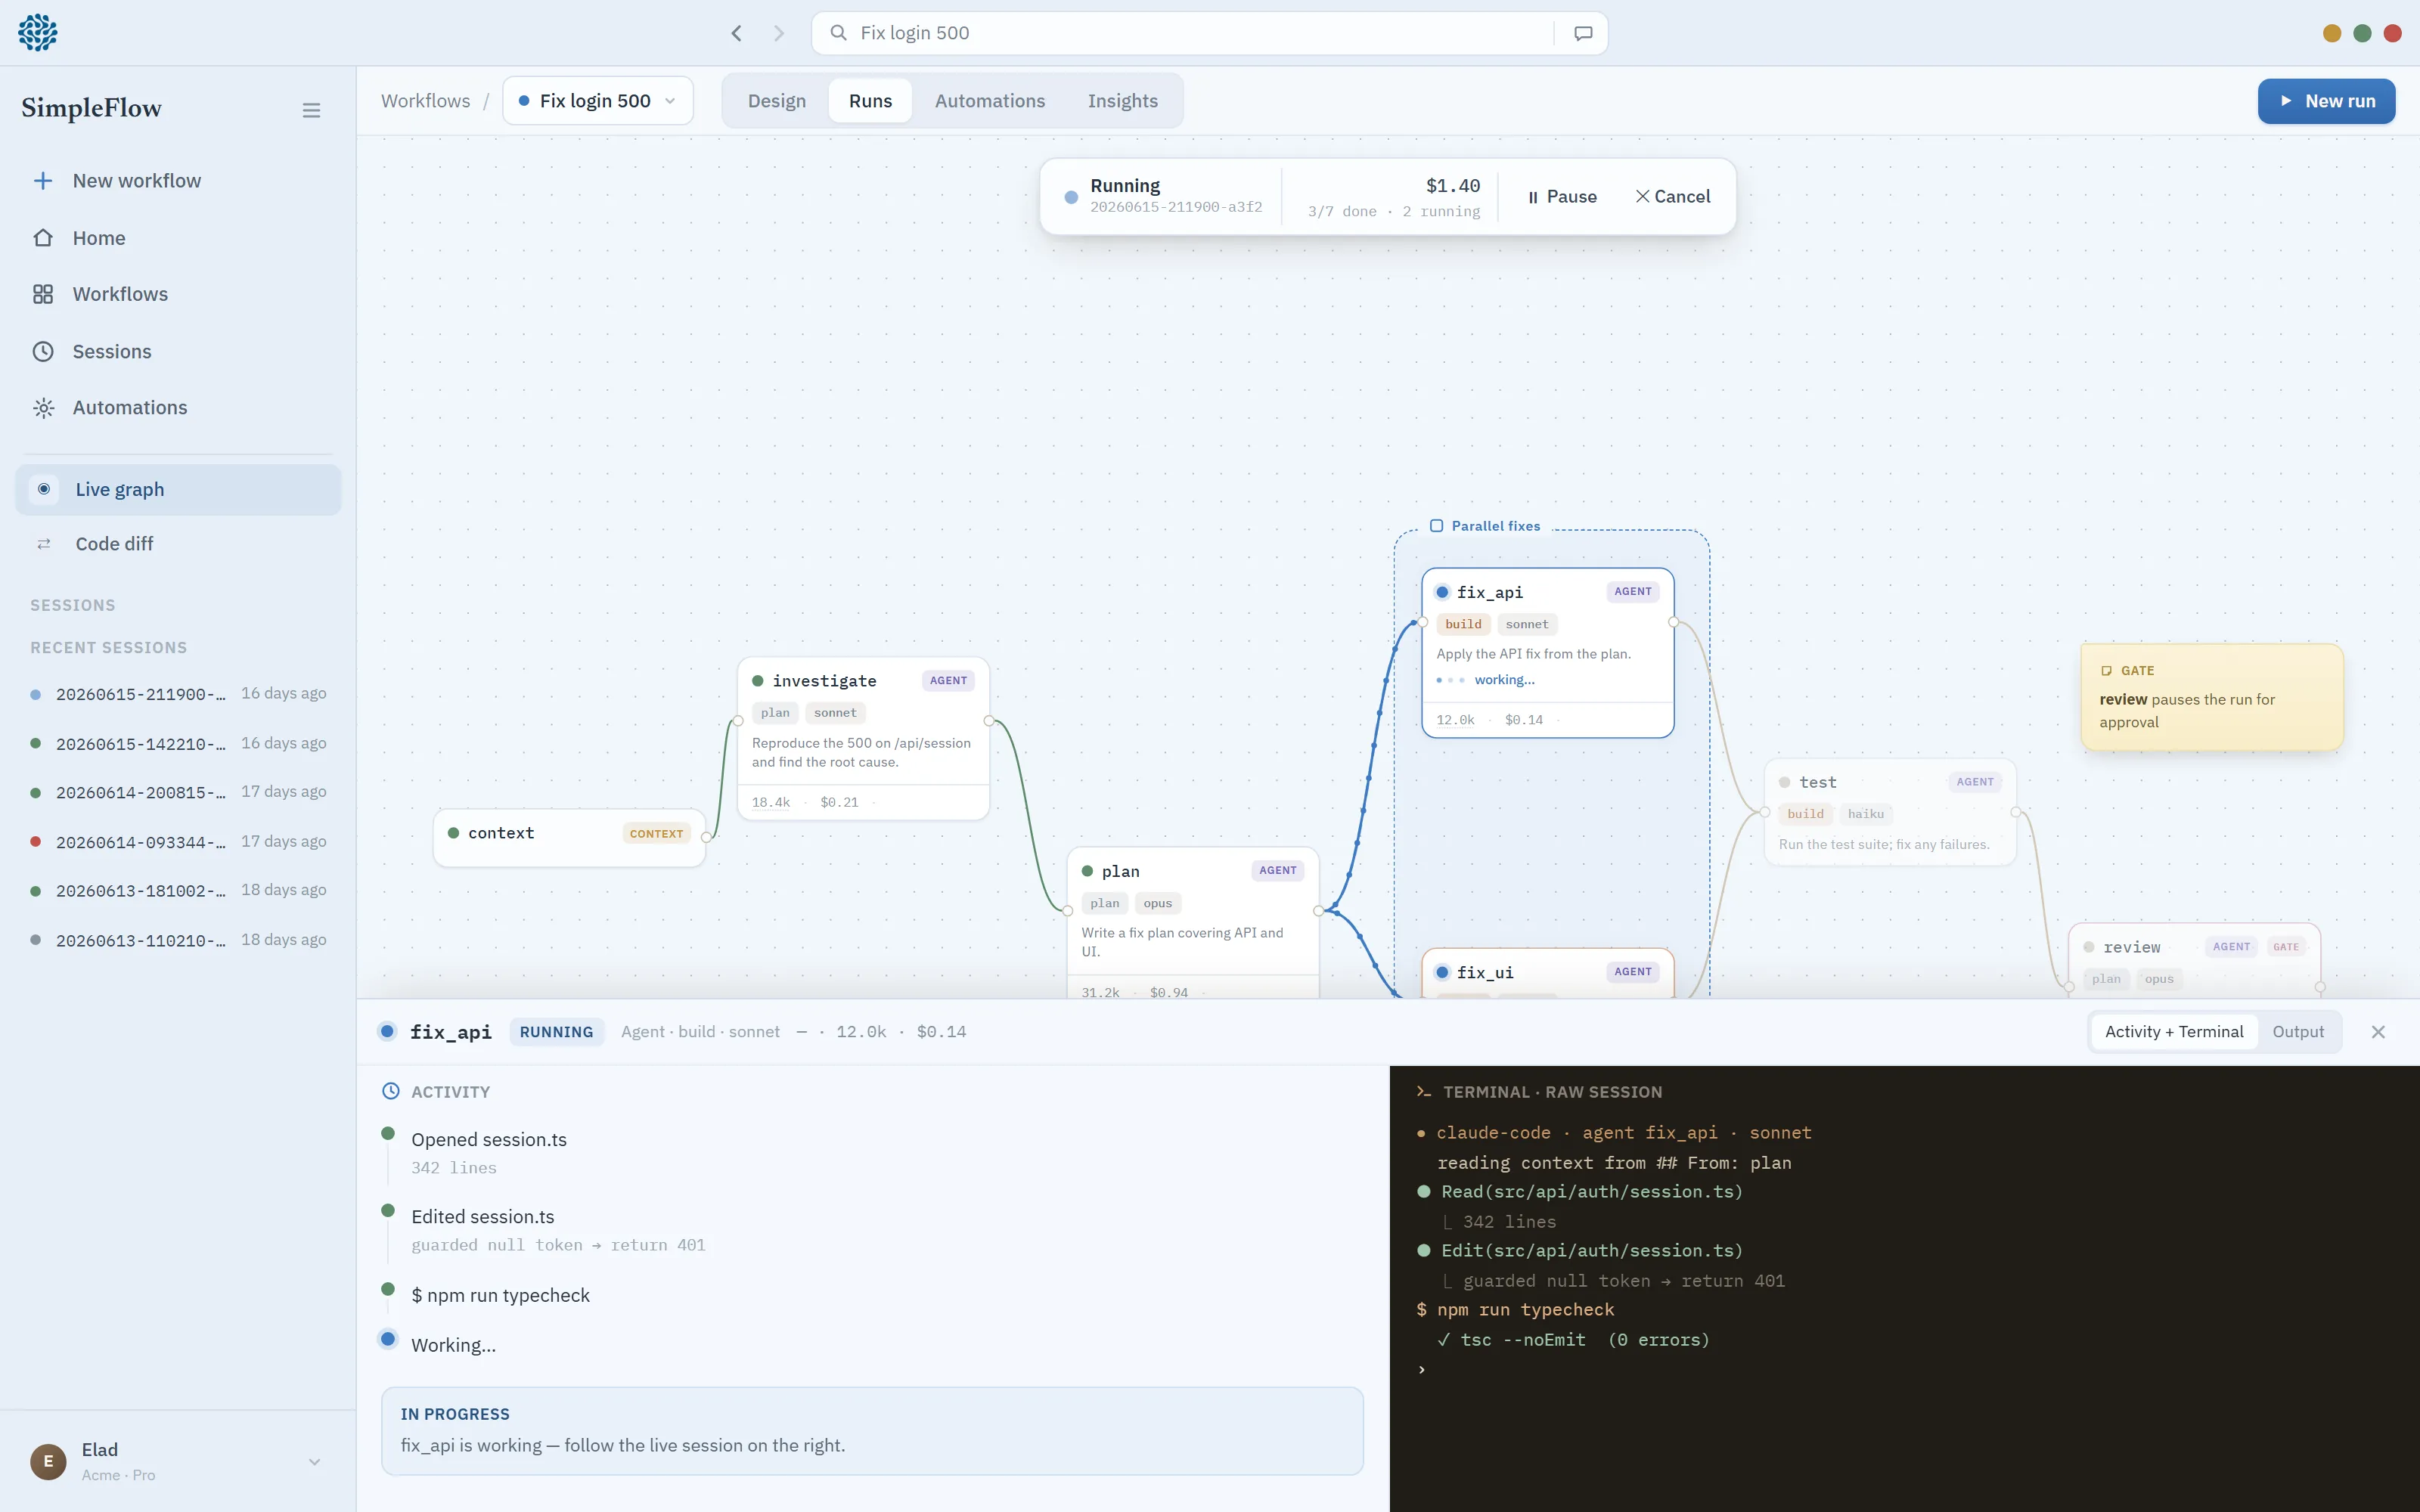This screenshot has height=1512, width=2420.
Task: Collapse sidebar with hamburger icon
Action: 311,110
